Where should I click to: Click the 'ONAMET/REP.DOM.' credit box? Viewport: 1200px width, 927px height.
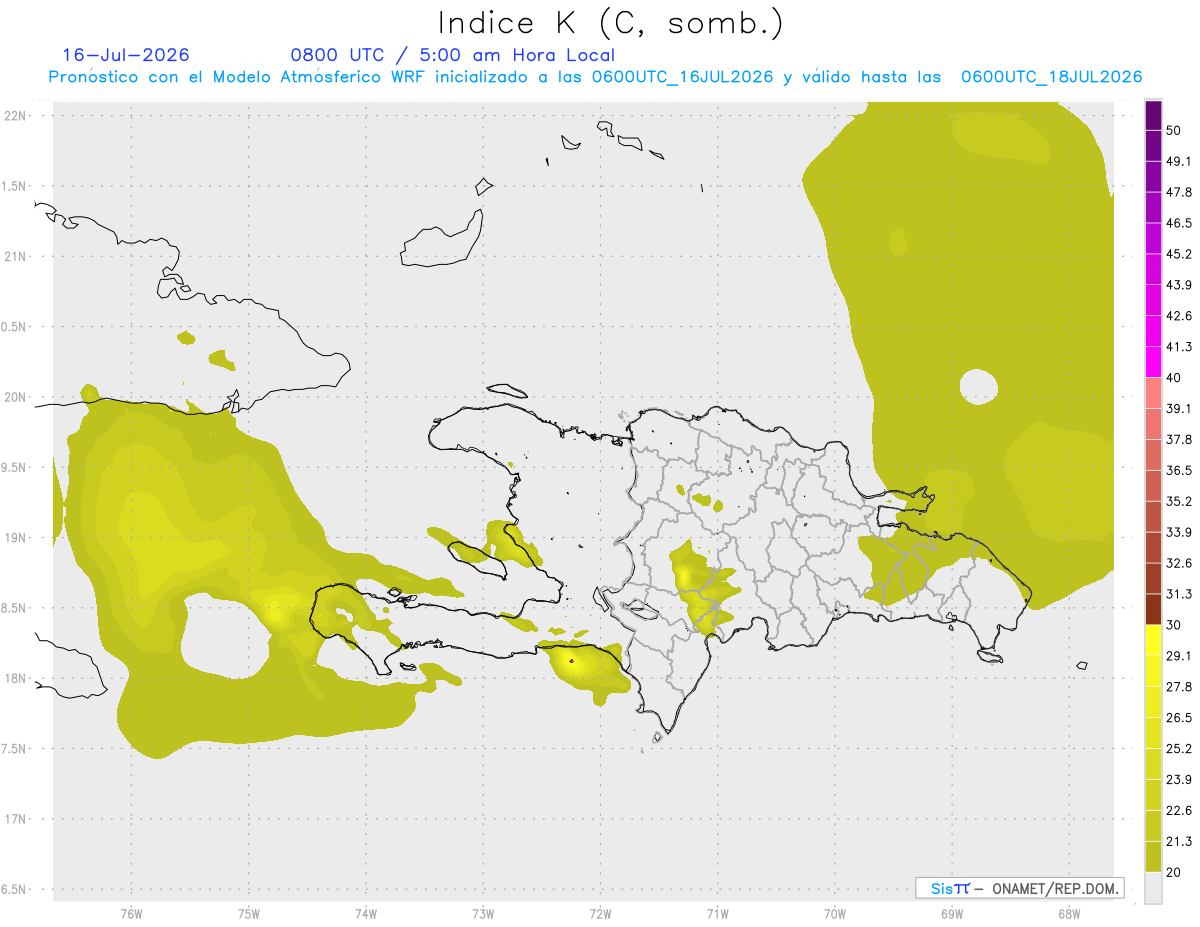click(x=1019, y=888)
